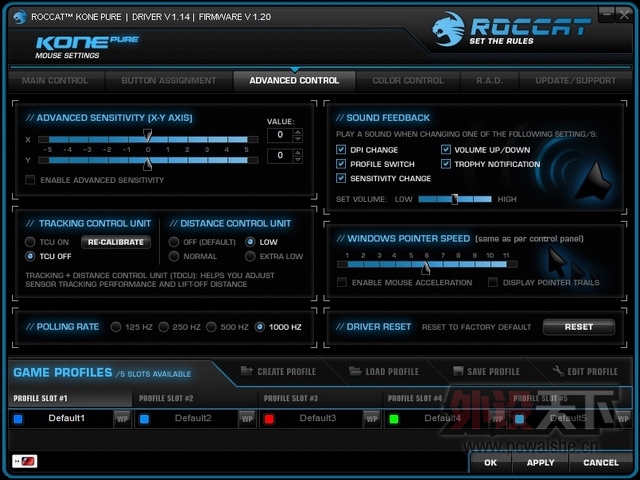Set polling rate to 500 Hz
Viewport: 640px width, 480px height.
click(211, 327)
